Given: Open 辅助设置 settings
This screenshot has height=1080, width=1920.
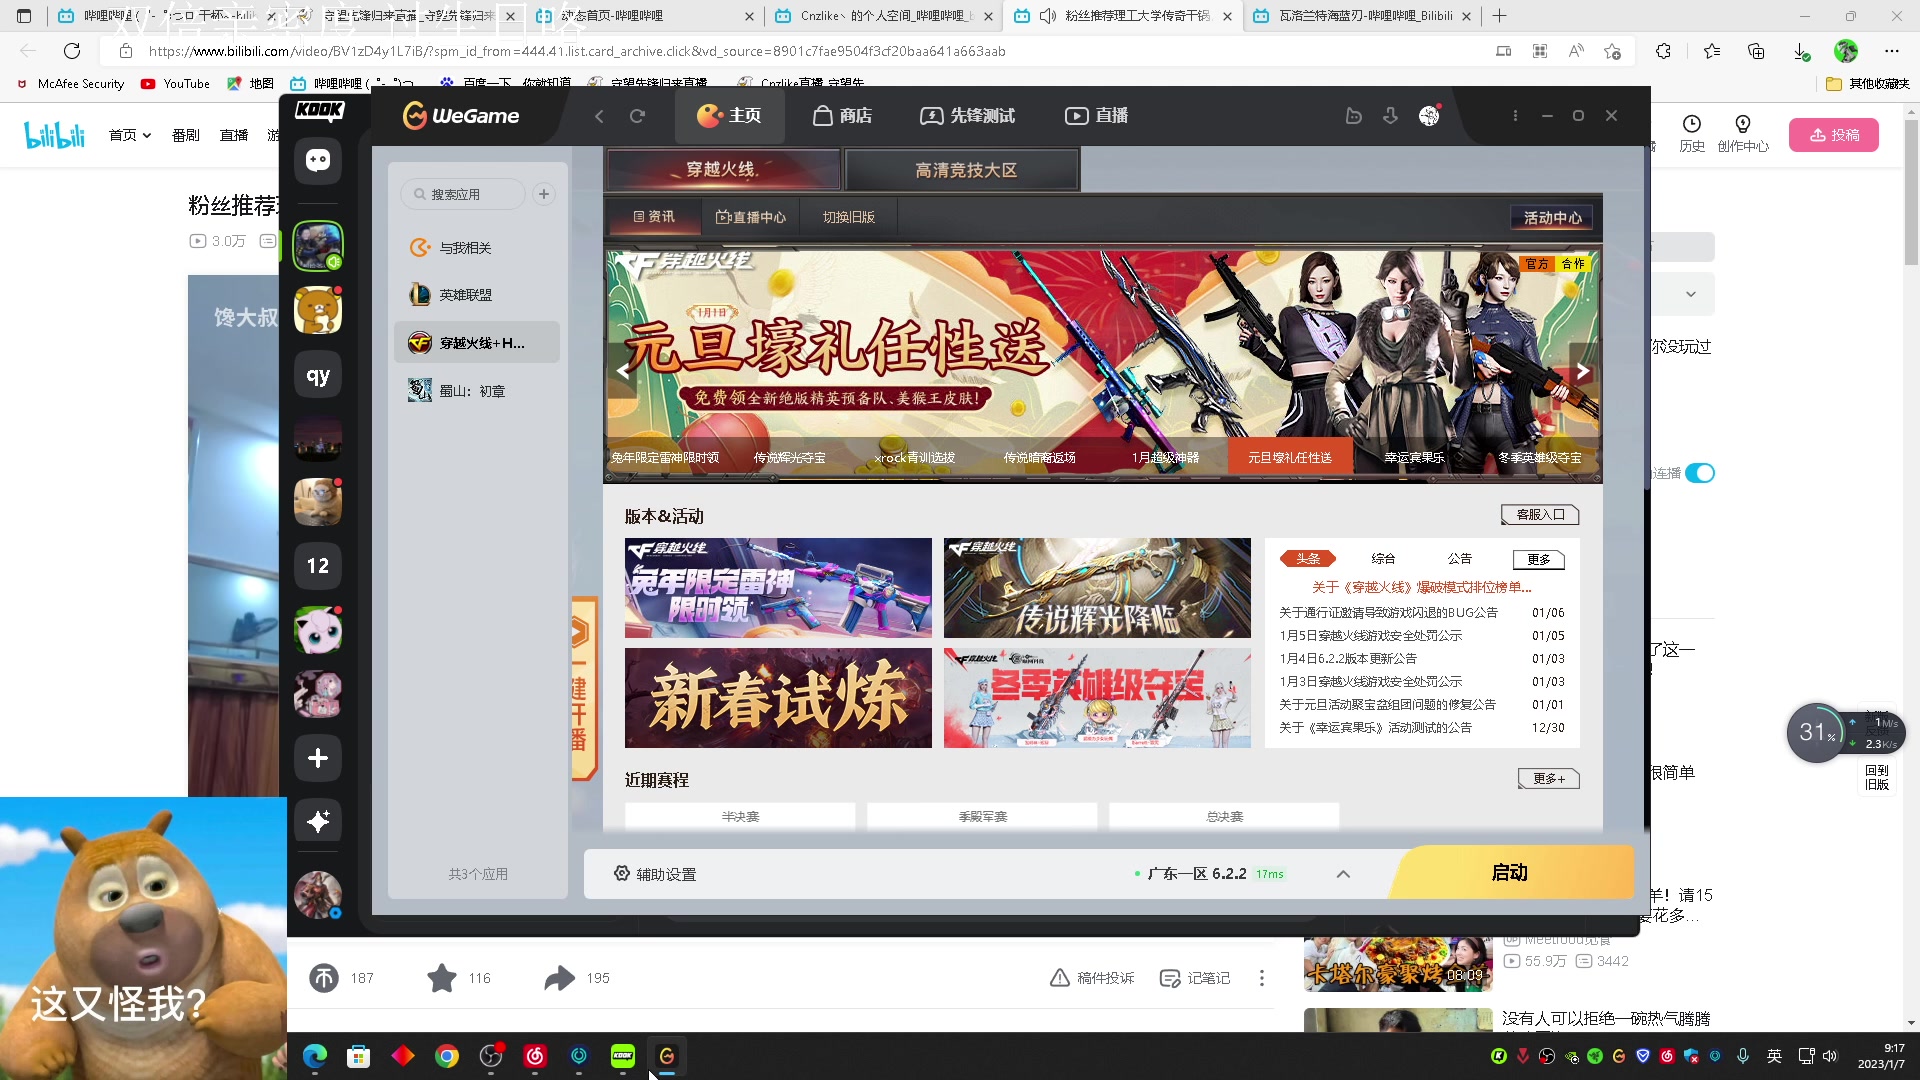Looking at the screenshot, I should [x=655, y=874].
